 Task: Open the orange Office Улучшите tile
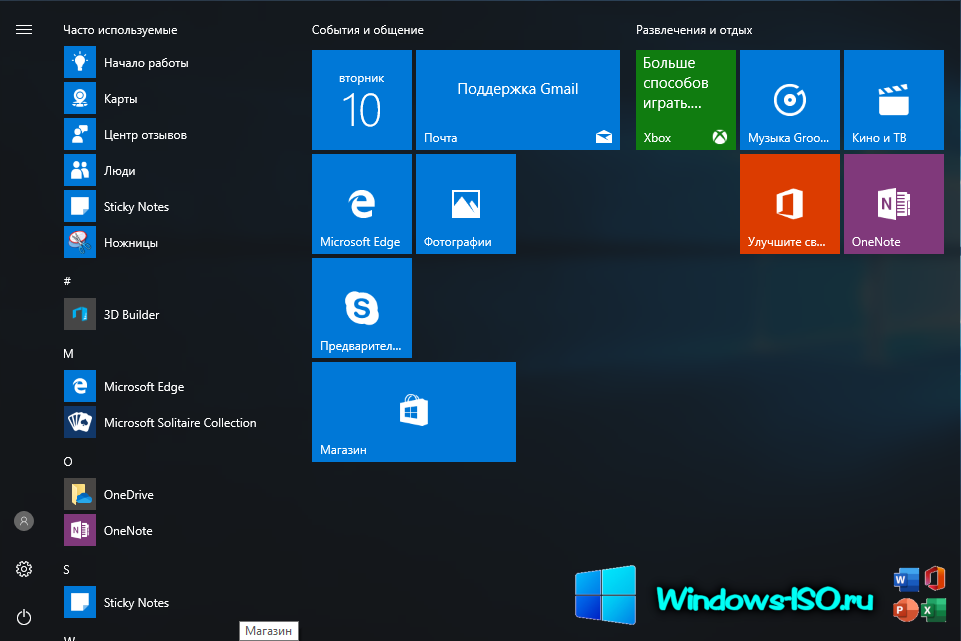click(790, 204)
